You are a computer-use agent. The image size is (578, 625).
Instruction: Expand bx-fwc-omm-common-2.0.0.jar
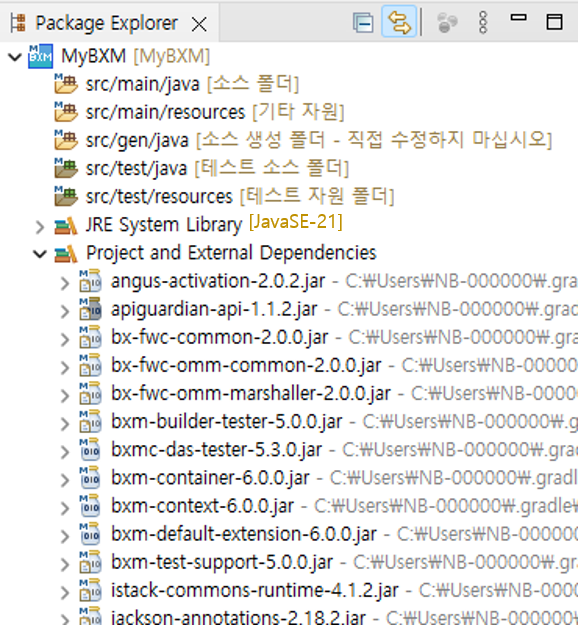pos(65,368)
